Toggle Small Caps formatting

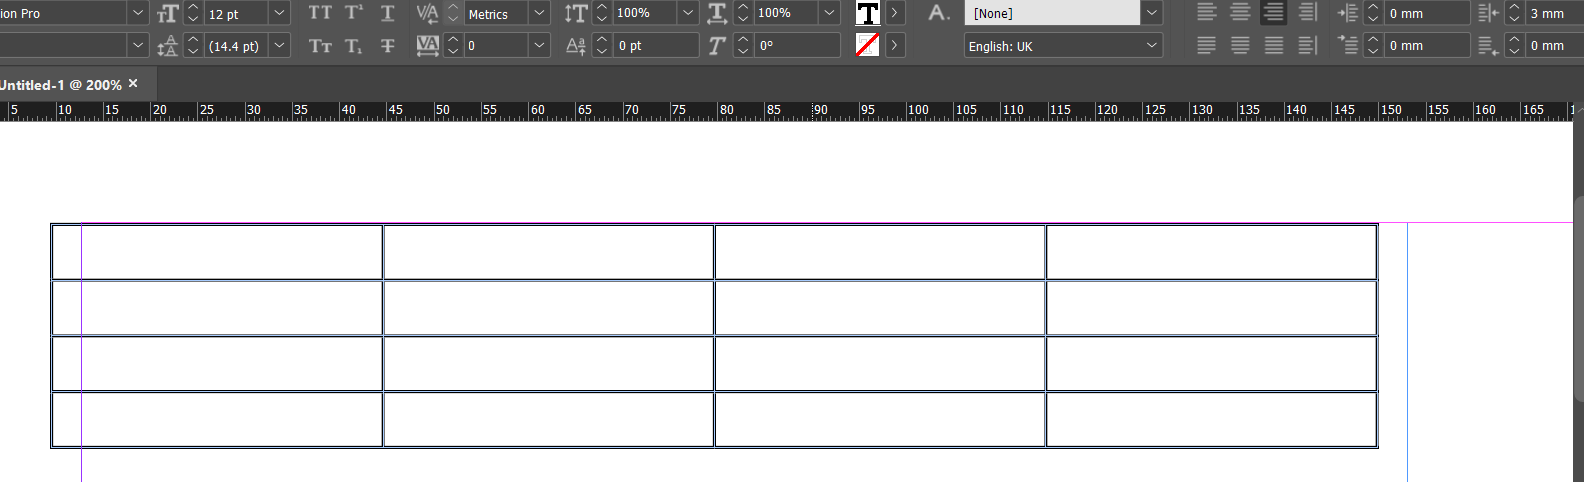pos(320,46)
